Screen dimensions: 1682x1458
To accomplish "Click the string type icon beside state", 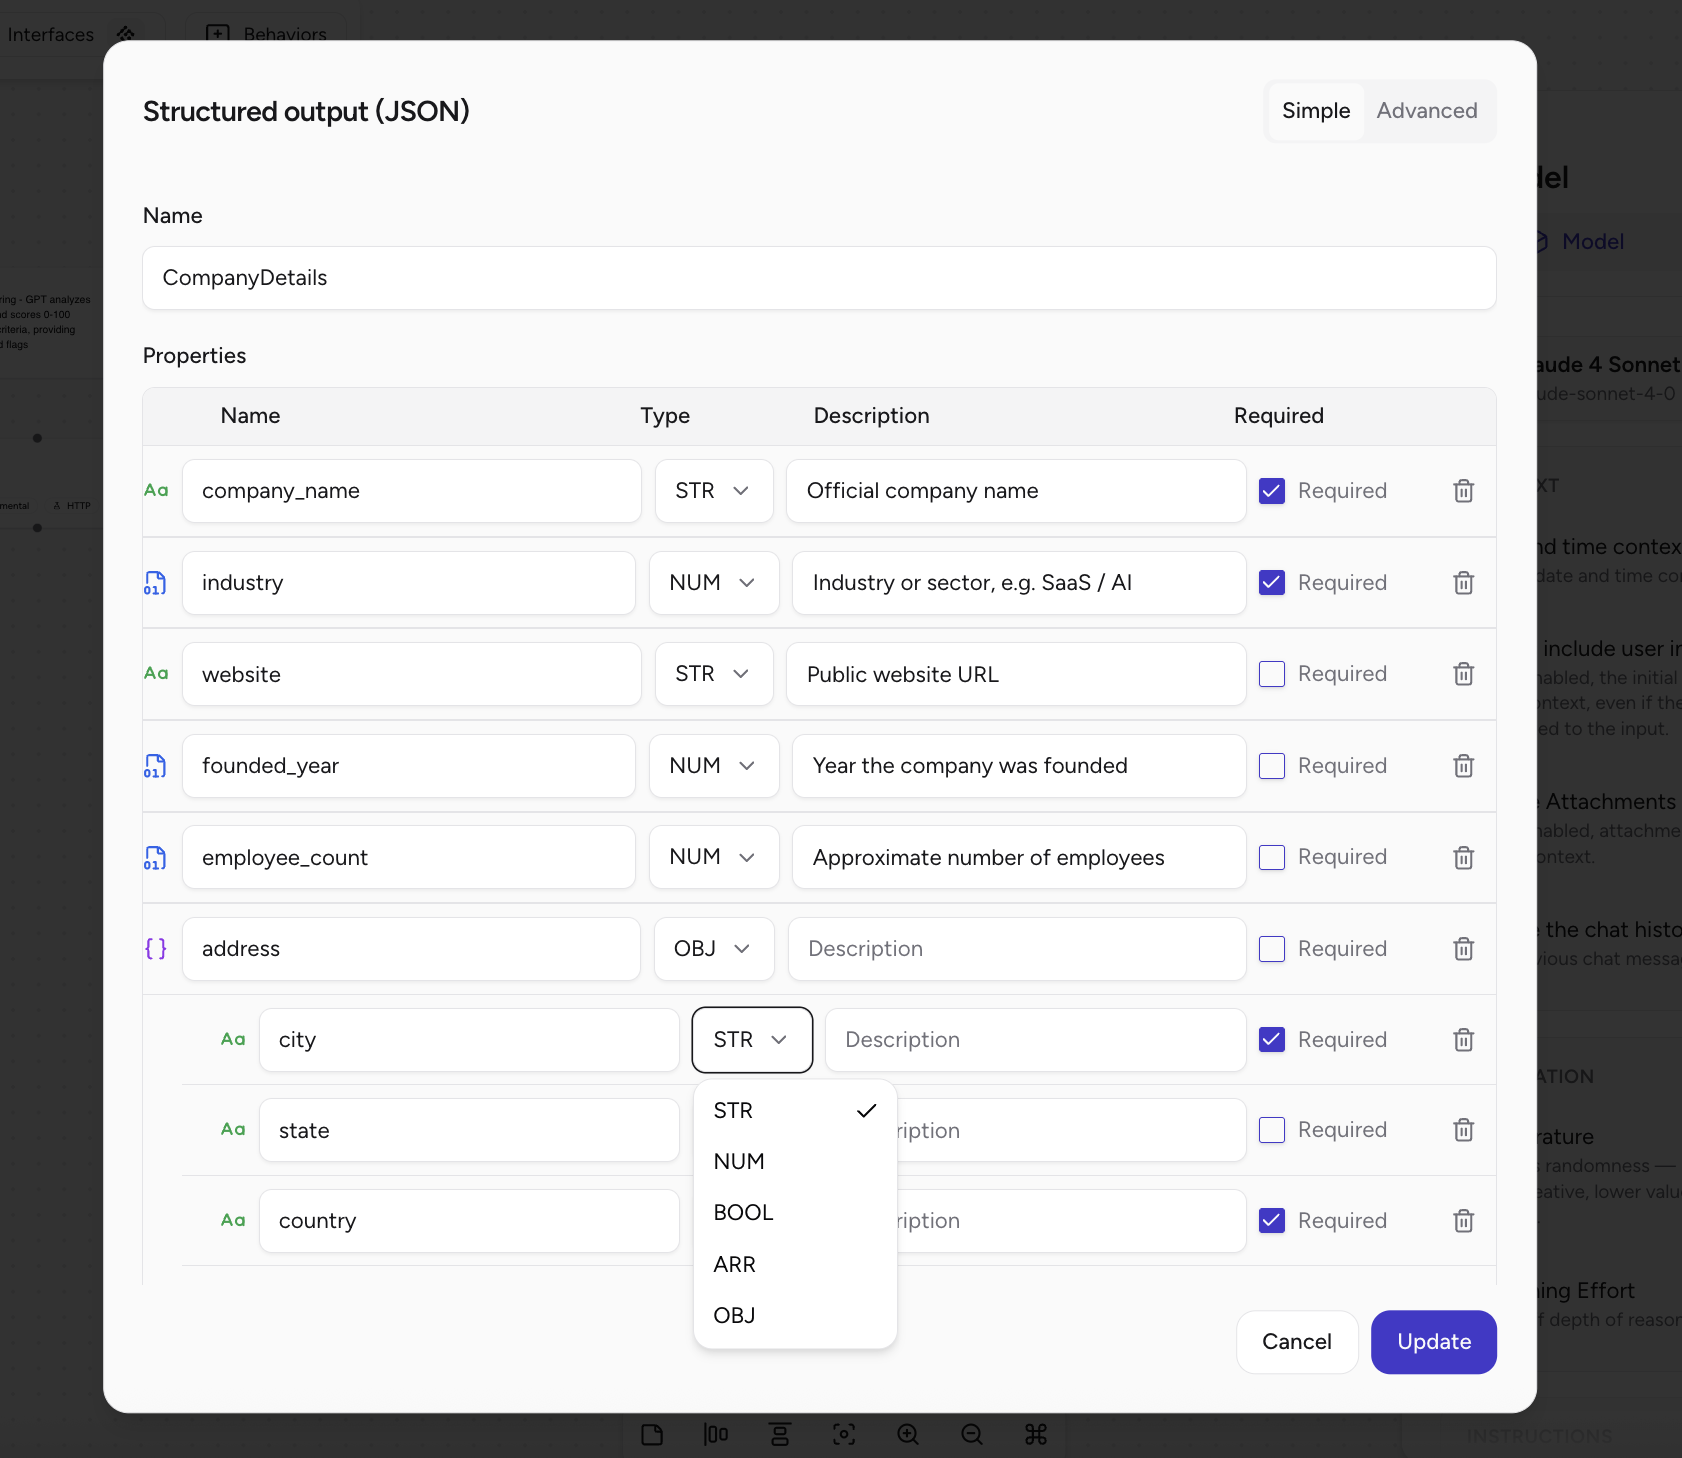I will pyautogui.click(x=233, y=1130).
